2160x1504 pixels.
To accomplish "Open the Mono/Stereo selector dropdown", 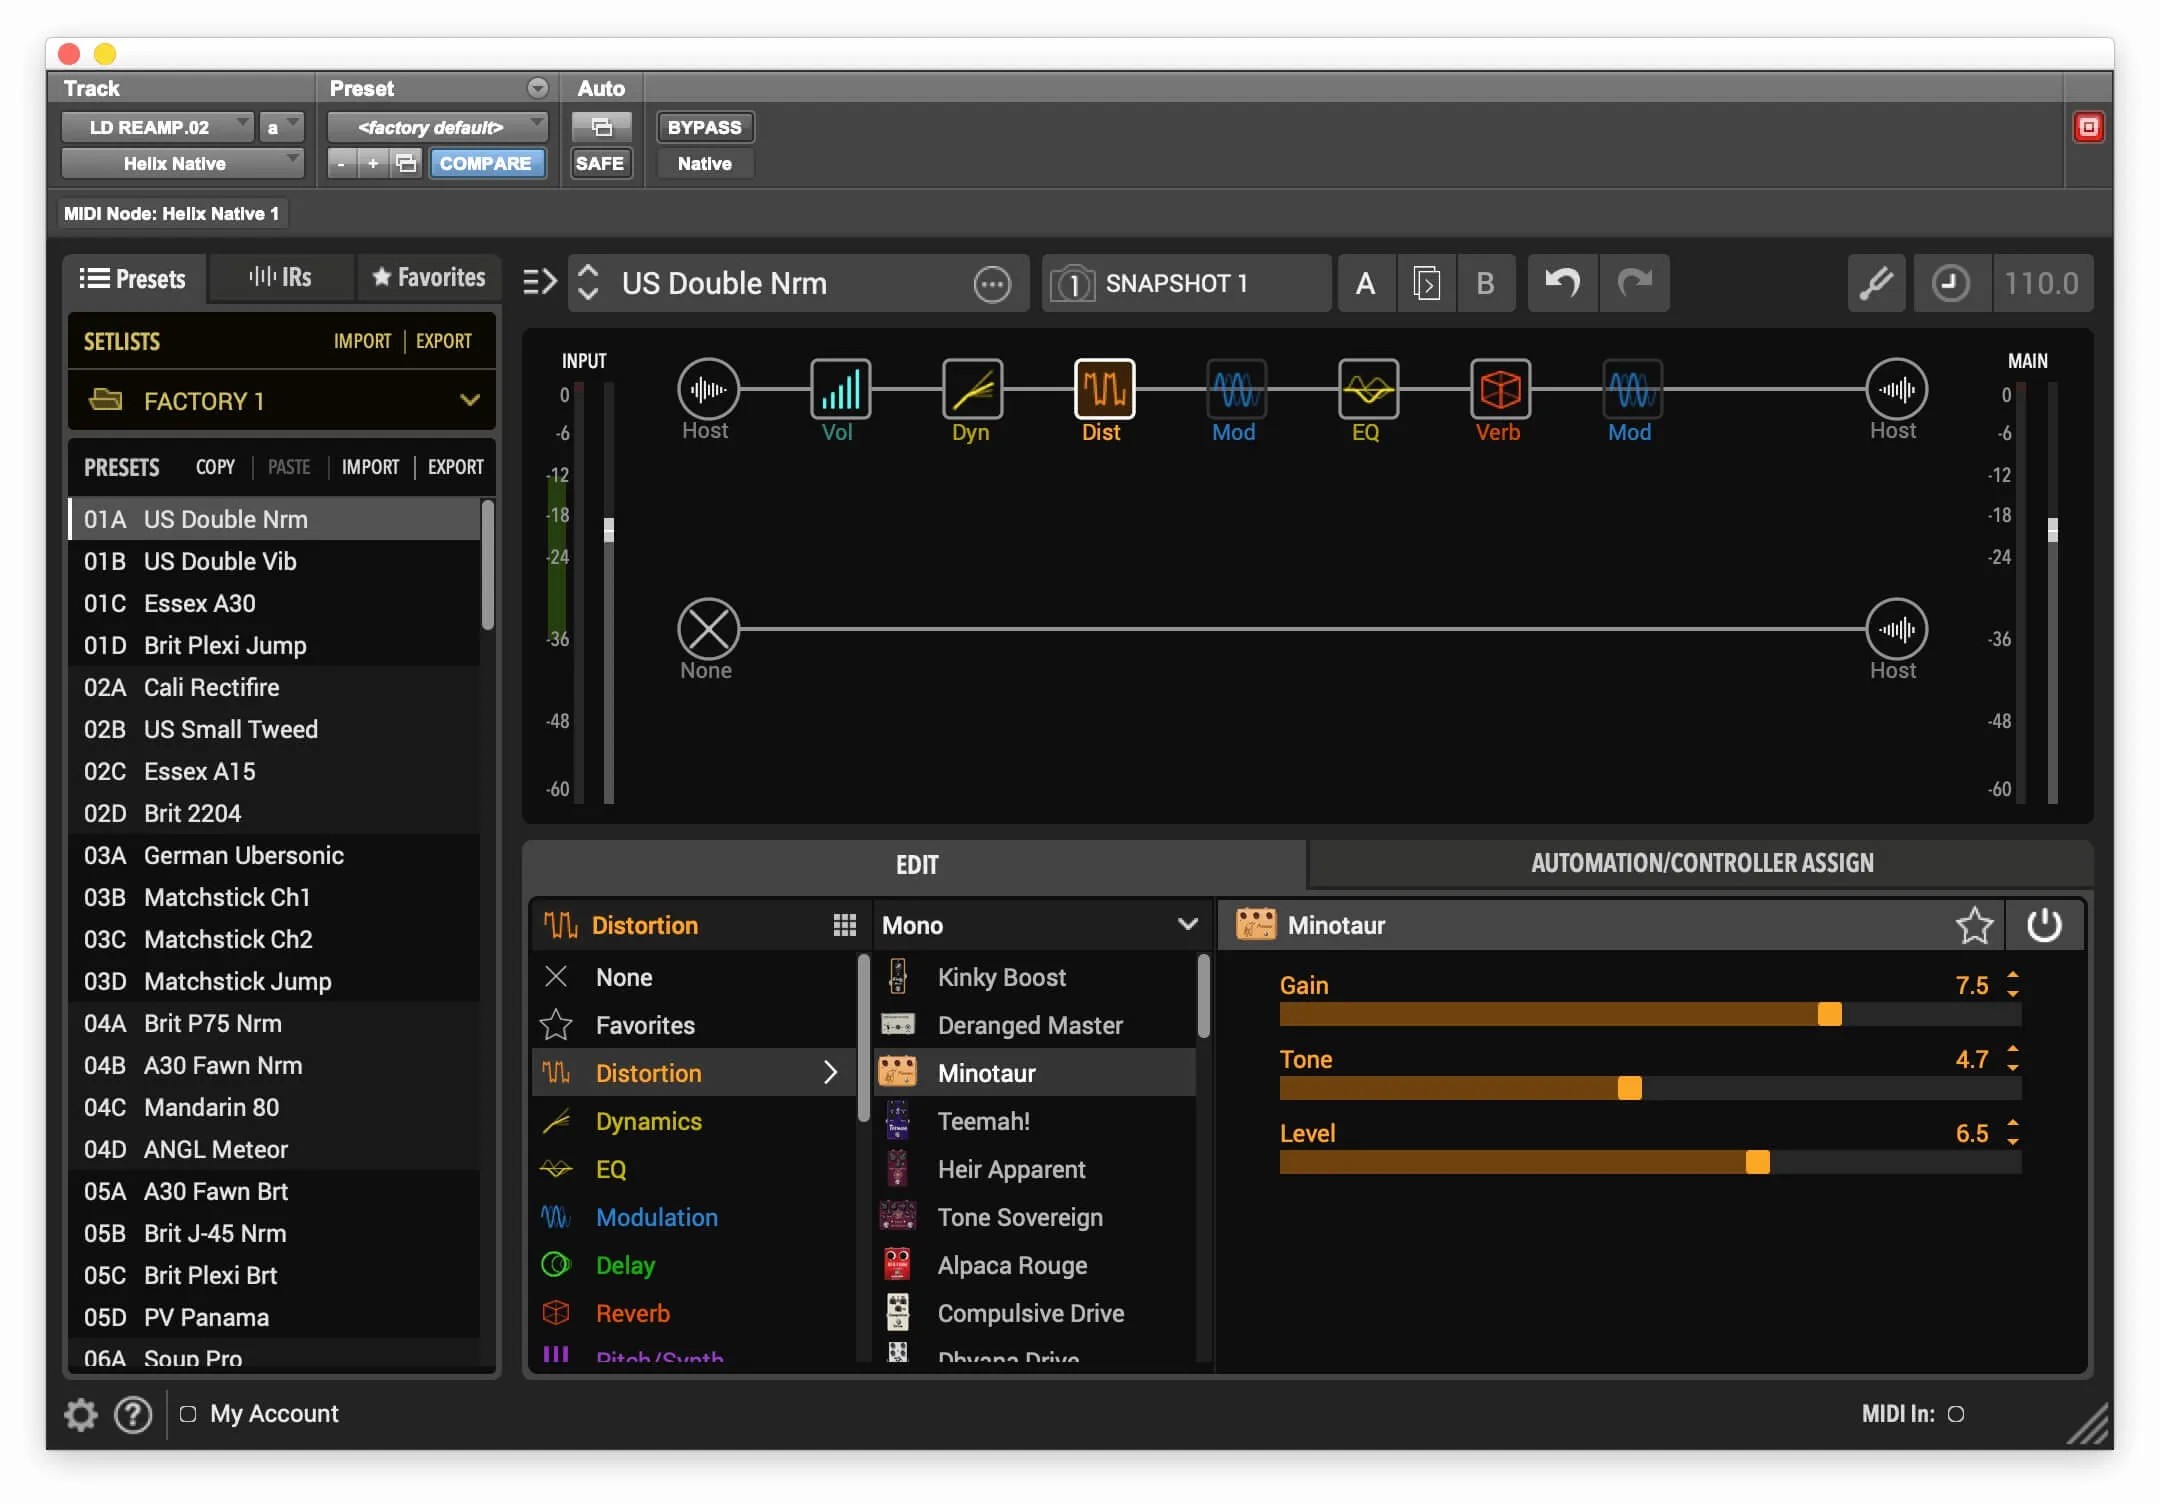I will pyautogui.click(x=1040, y=925).
